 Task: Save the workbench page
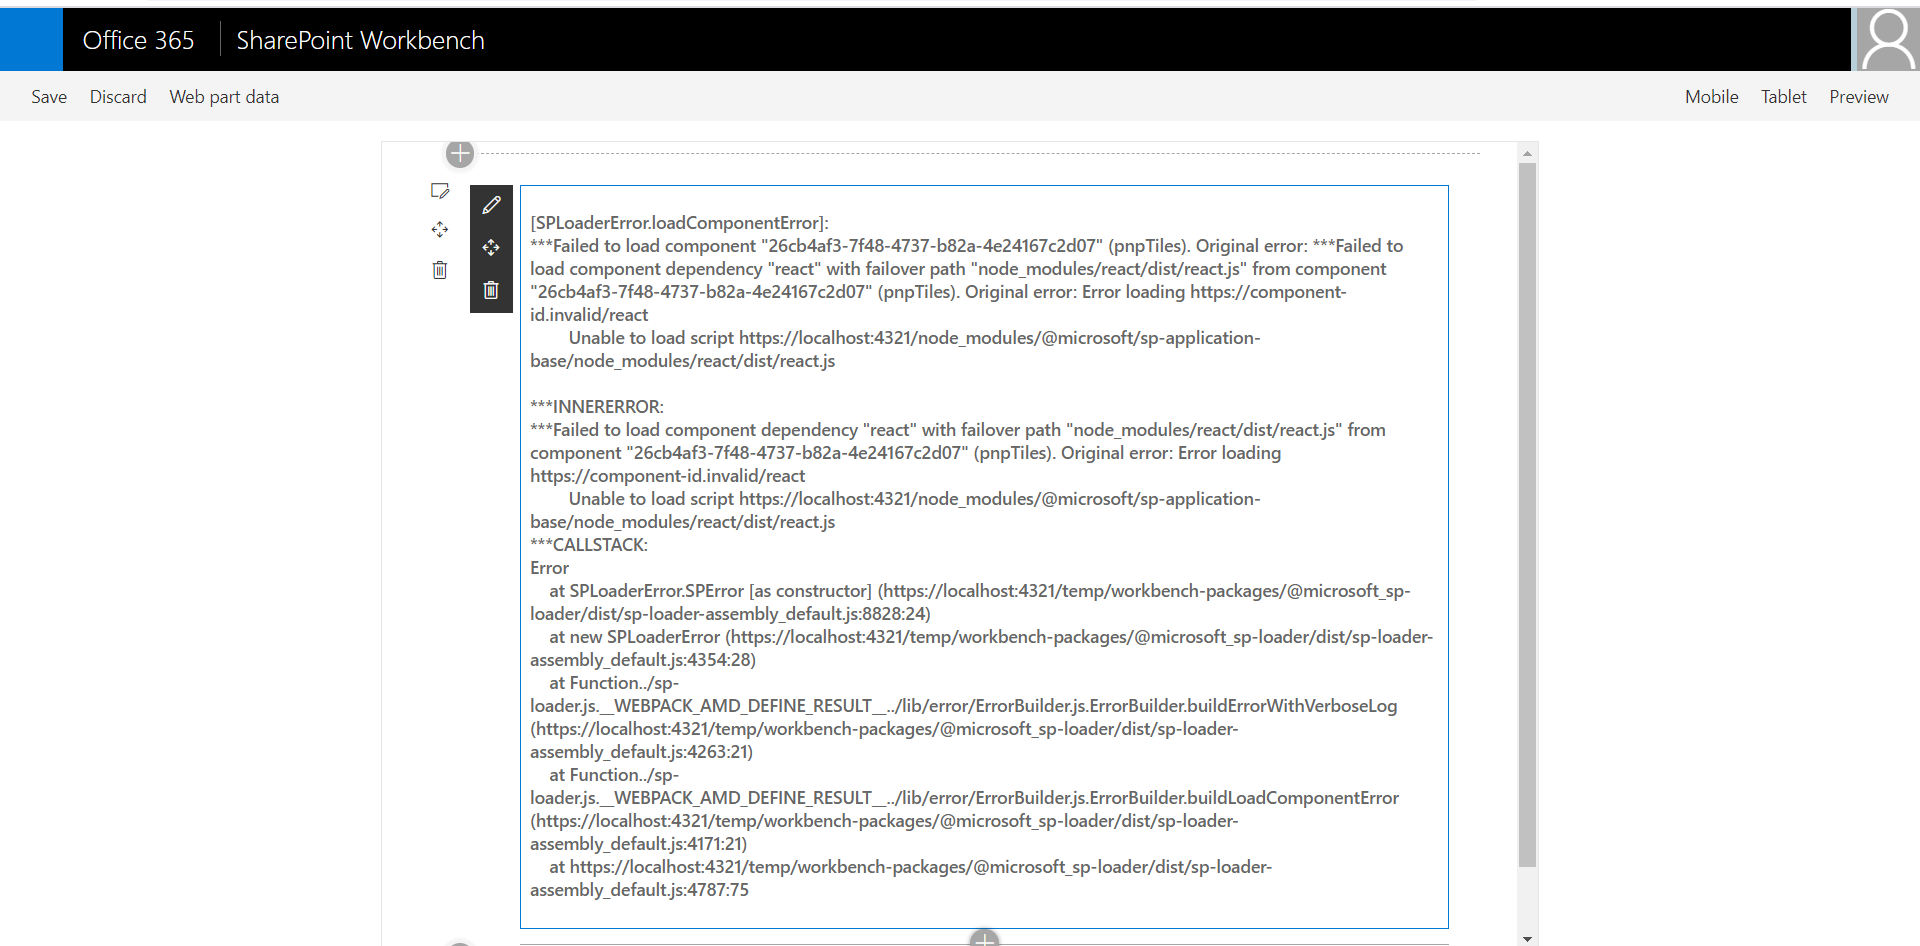tap(49, 97)
